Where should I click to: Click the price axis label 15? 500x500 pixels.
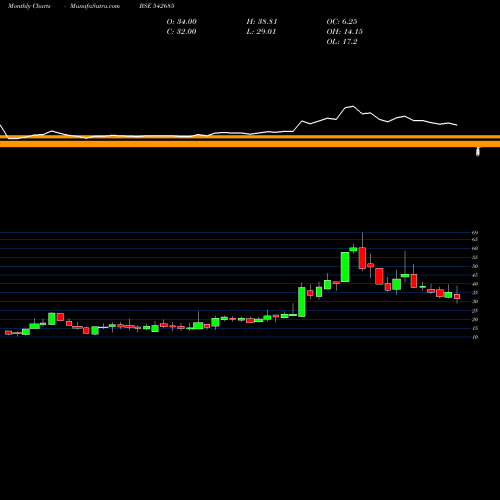coord(475,328)
